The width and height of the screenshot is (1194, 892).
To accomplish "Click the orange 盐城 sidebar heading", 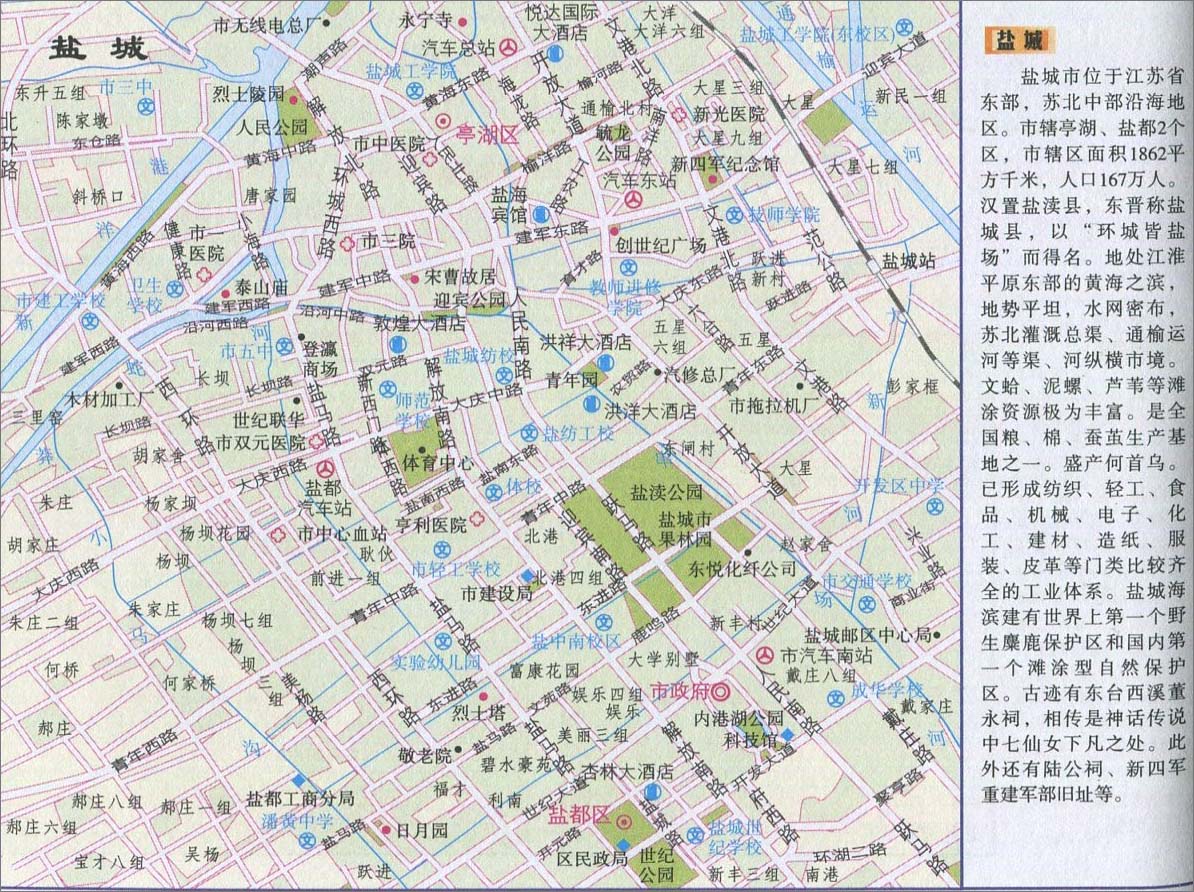I will (1020, 41).
